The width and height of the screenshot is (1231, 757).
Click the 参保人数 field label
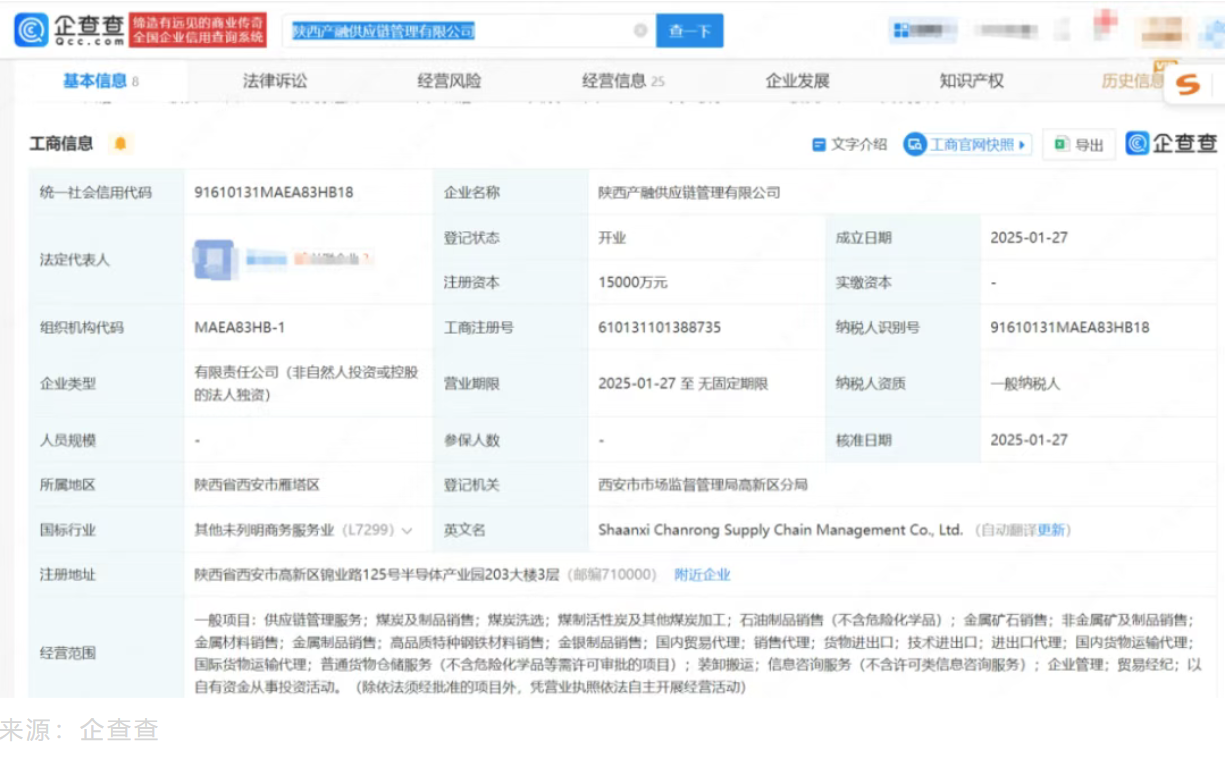472,440
